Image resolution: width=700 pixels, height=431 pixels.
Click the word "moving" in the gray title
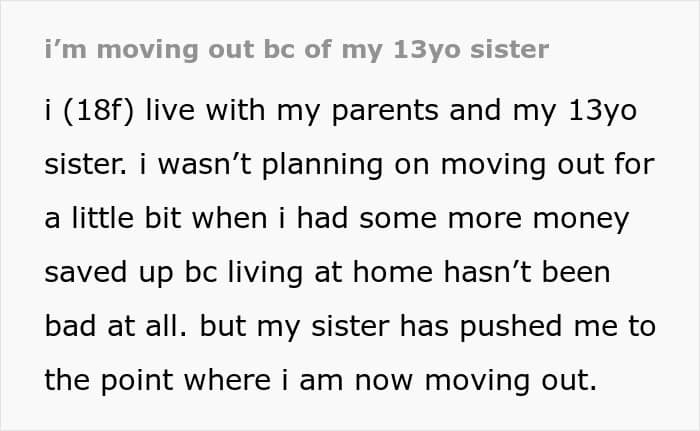pyautogui.click(x=147, y=50)
